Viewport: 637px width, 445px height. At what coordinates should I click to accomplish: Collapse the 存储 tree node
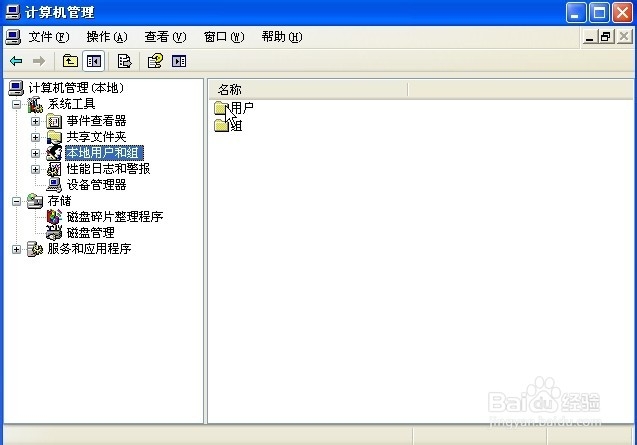(x=16, y=201)
